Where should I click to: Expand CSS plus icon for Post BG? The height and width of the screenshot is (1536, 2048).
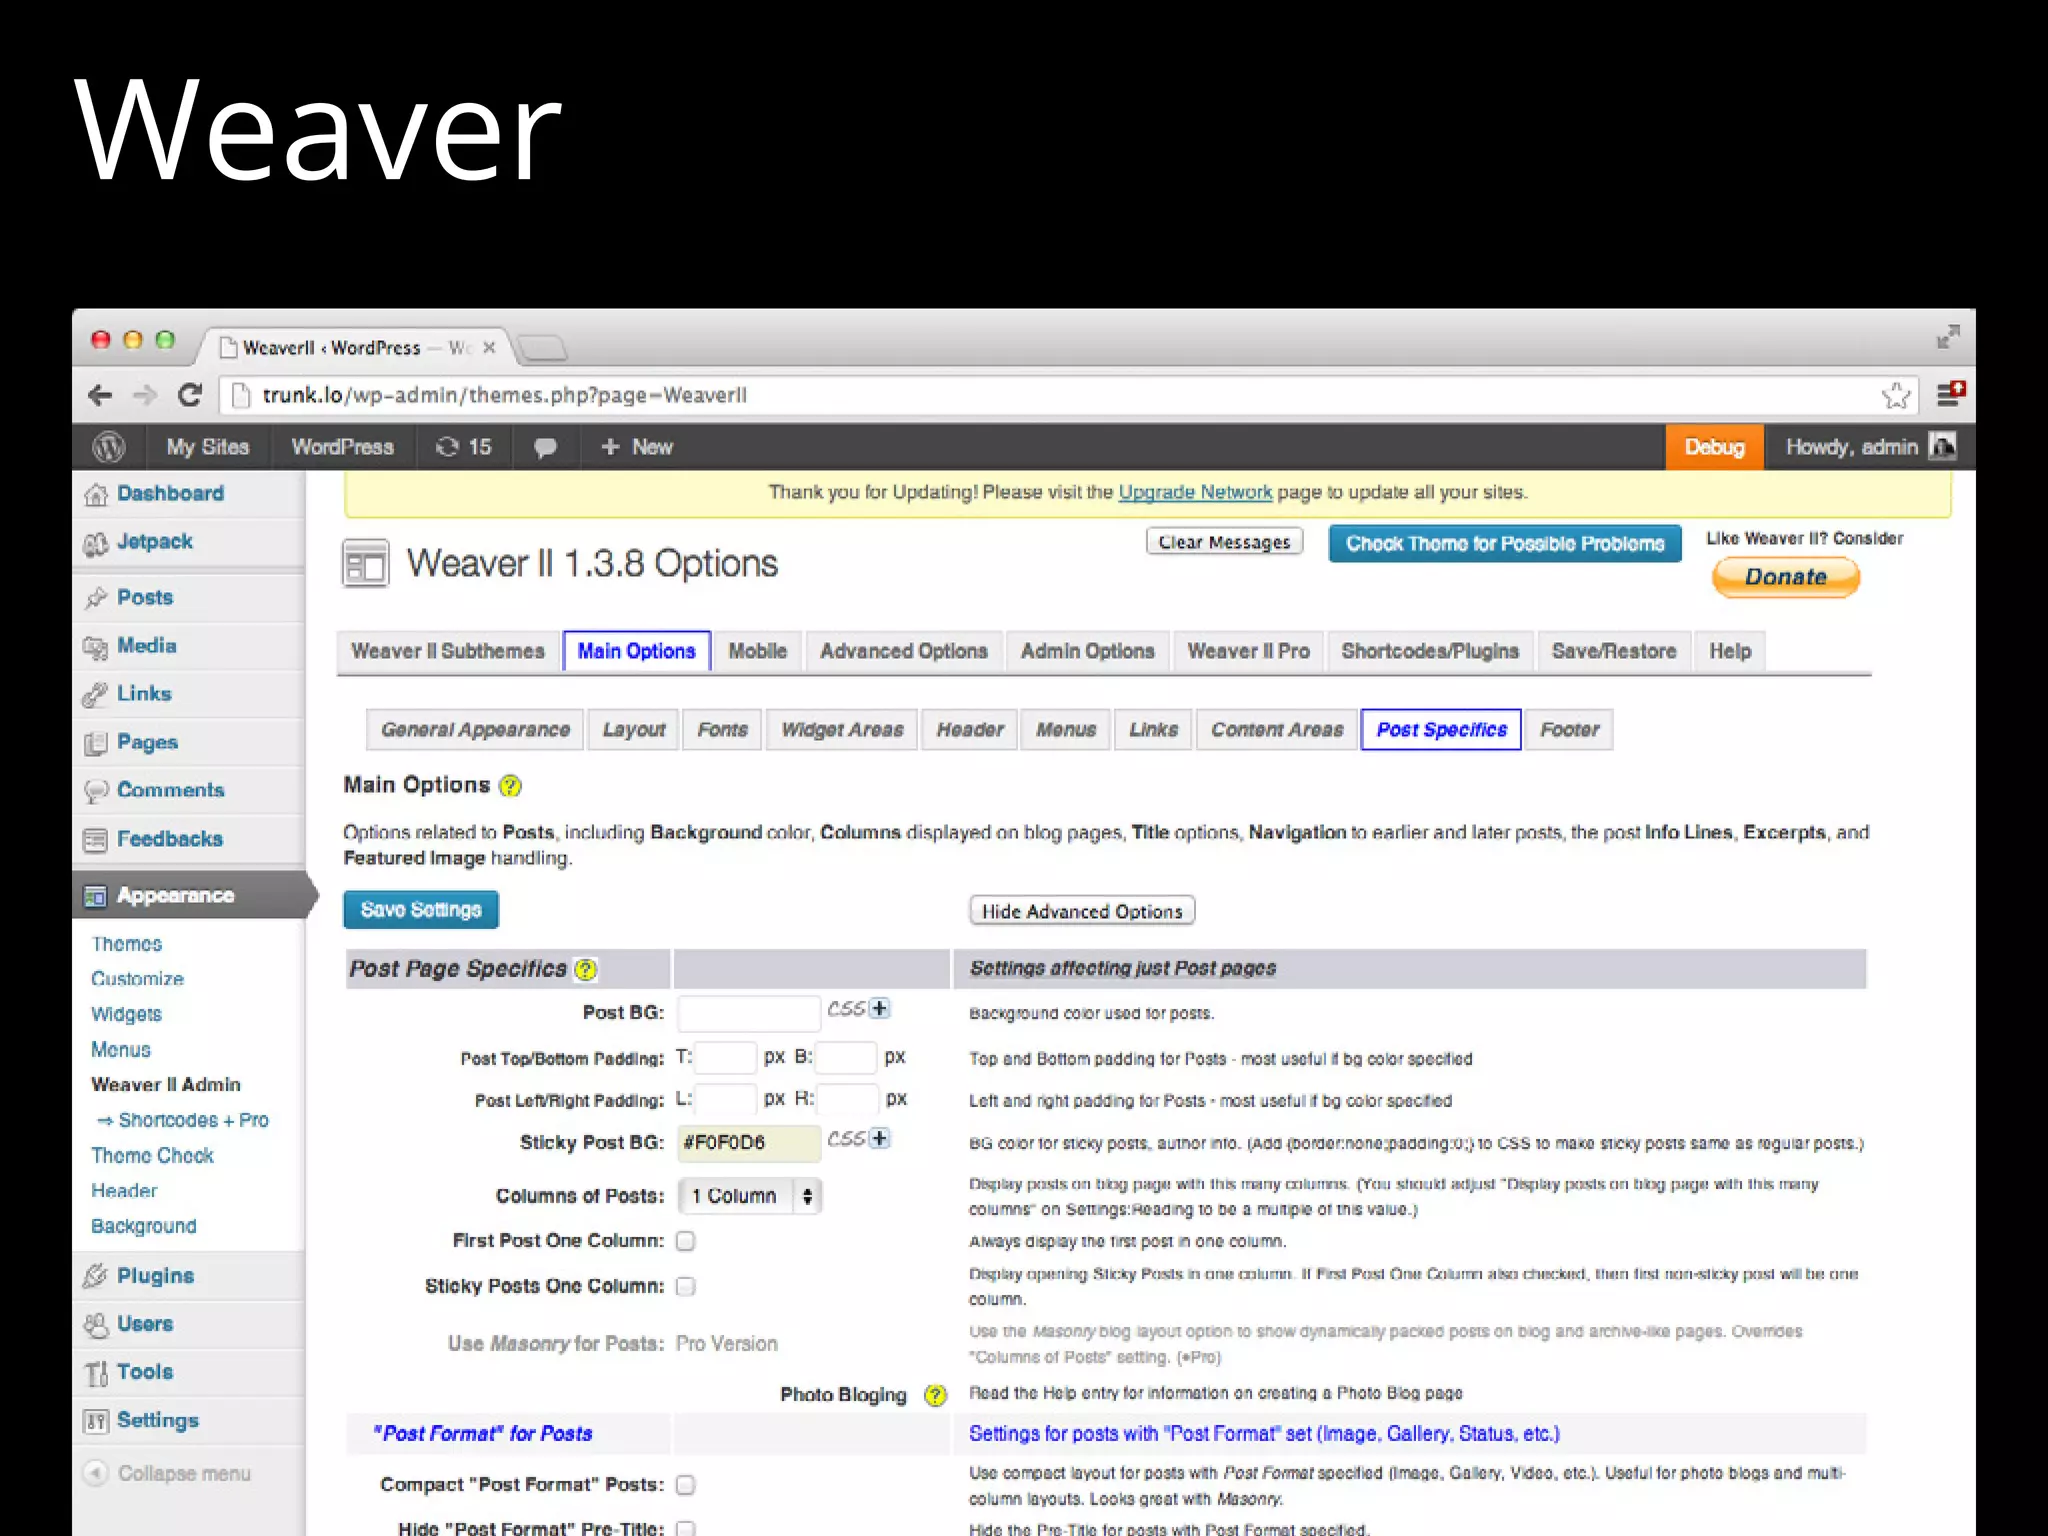click(x=879, y=1009)
